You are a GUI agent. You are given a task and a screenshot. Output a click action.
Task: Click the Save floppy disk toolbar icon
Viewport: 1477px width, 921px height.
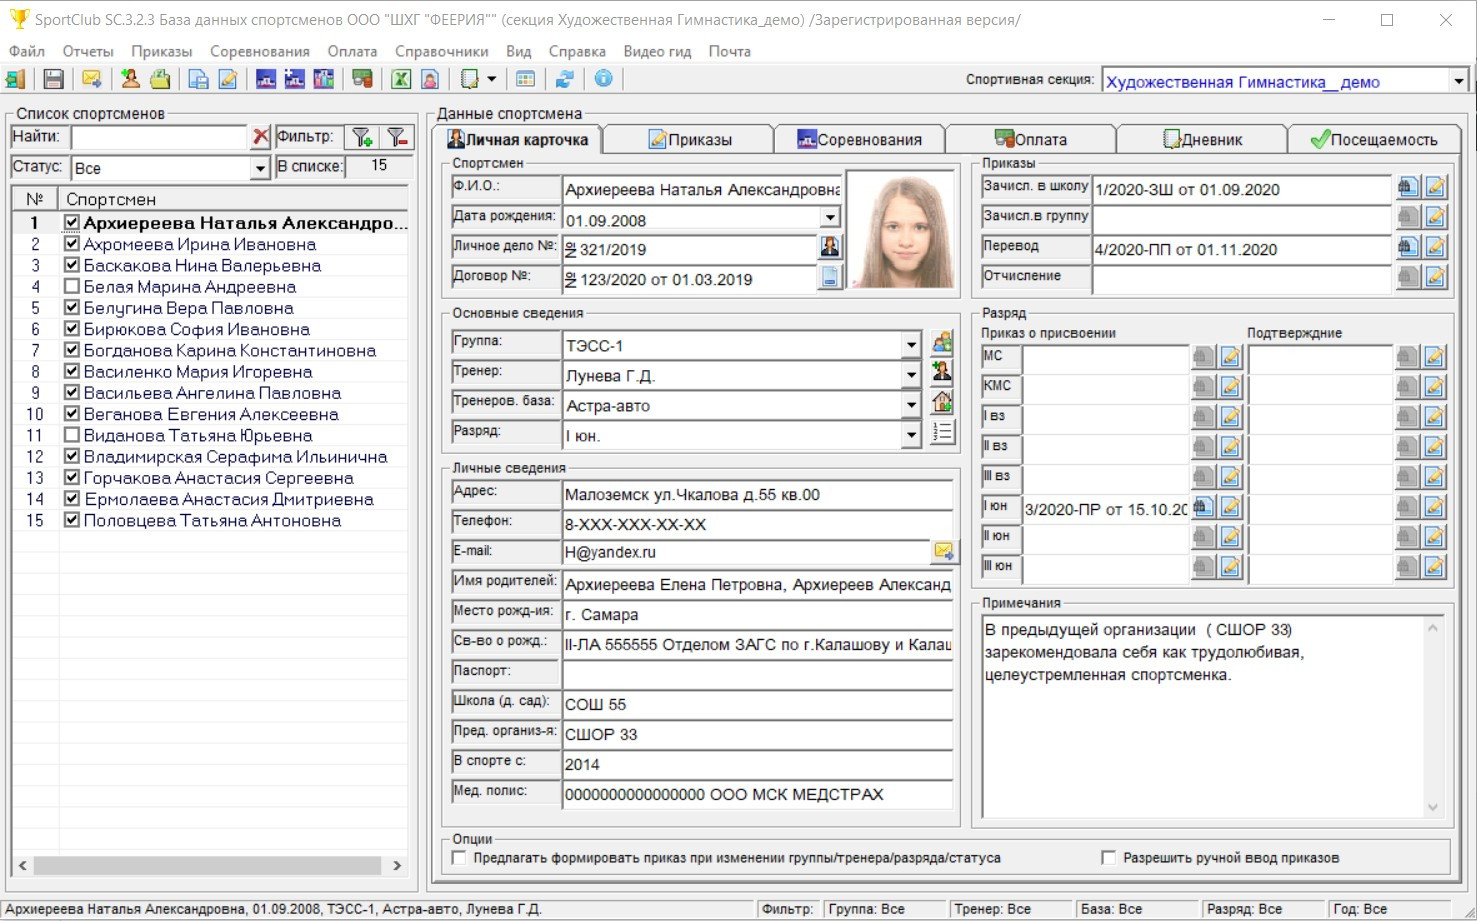coord(54,79)
